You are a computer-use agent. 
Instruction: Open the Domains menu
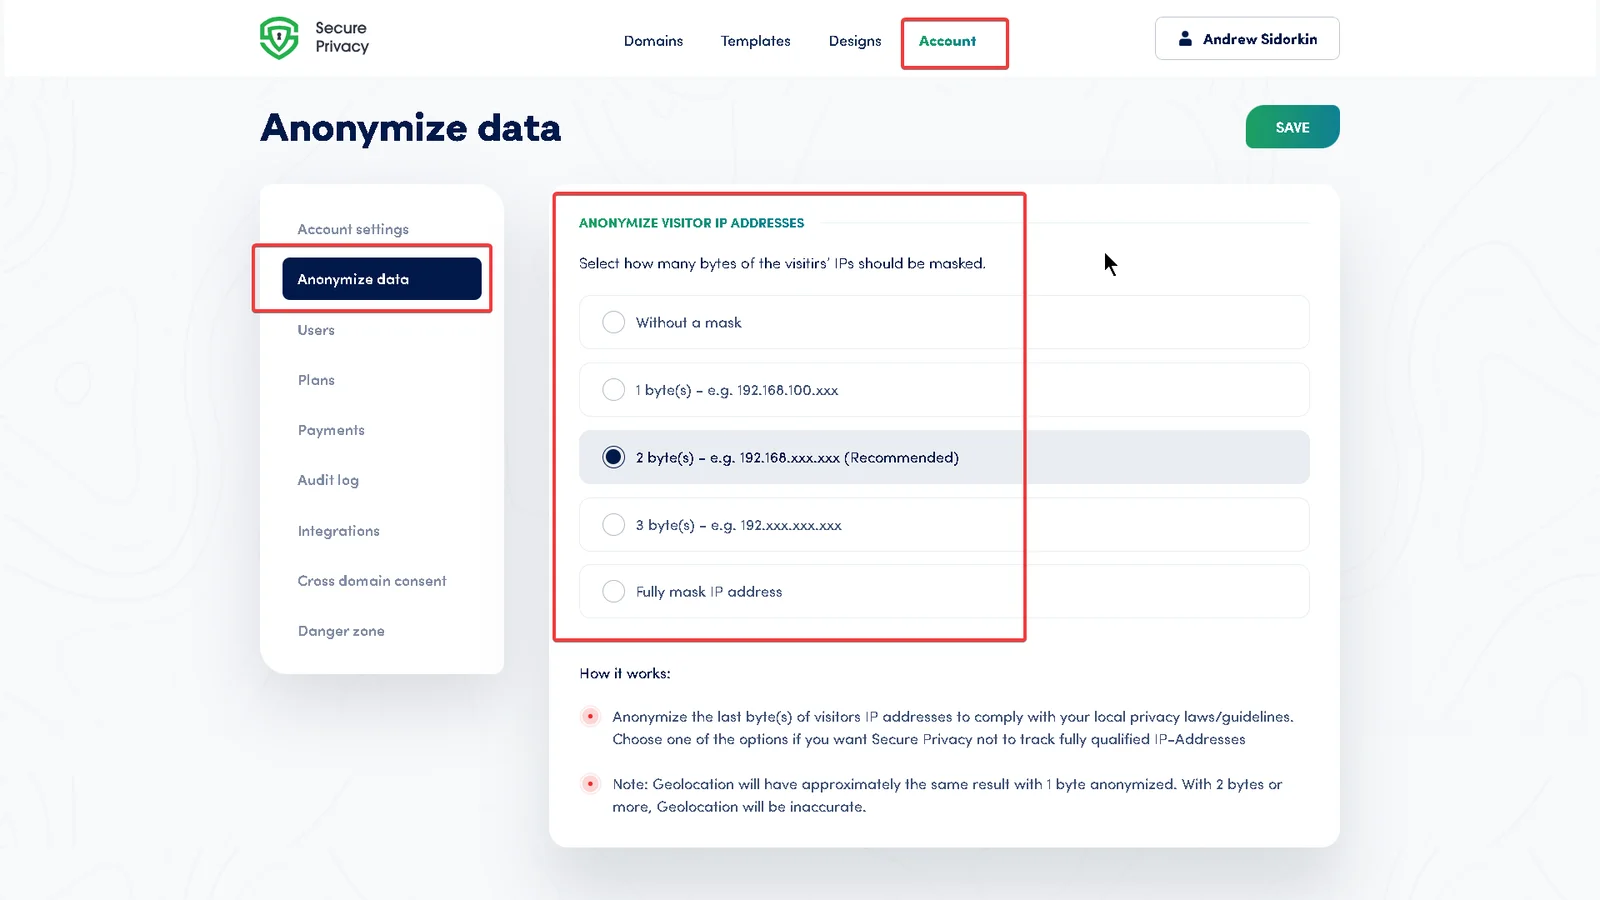pyautogui.click(x=653, y=41)
